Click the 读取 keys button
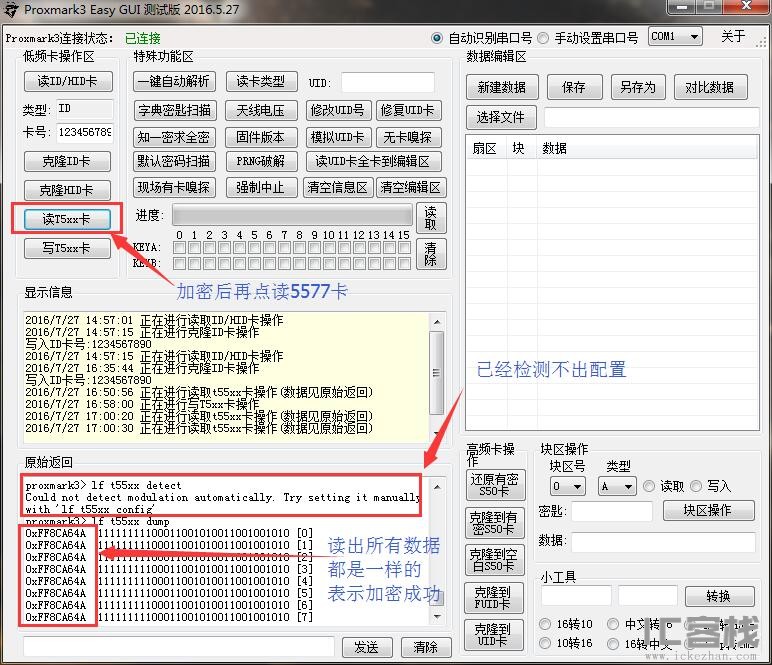772x665 pixels. [x=431, y=218]
